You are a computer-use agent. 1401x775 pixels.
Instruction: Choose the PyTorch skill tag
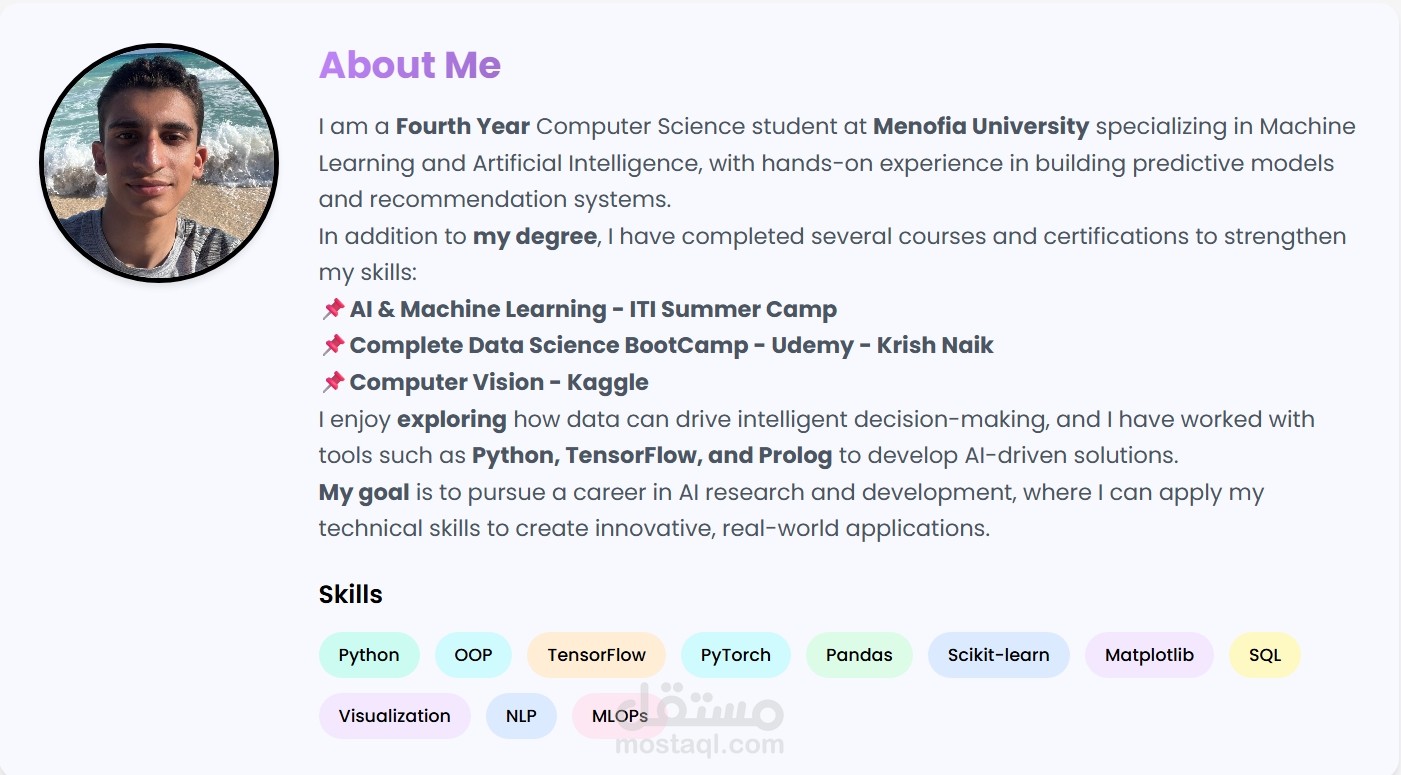[735, 655]
